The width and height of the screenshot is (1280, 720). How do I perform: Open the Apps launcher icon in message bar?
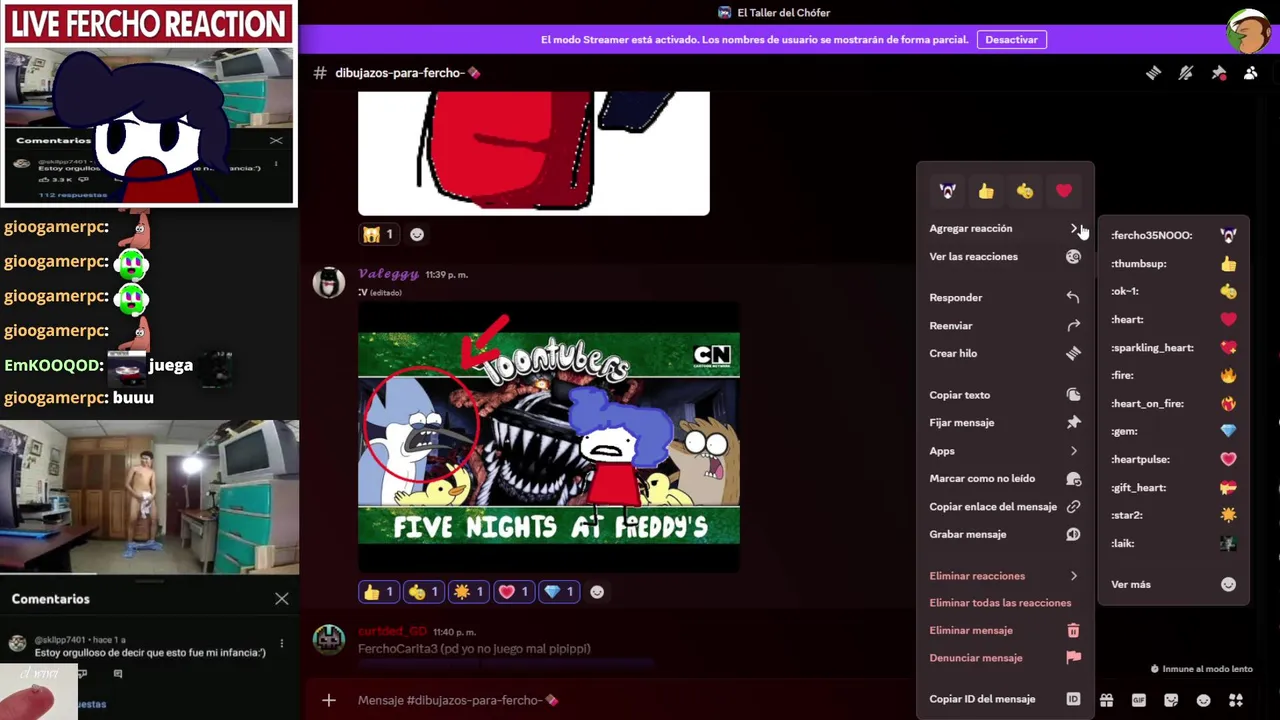coord(1236,700)
